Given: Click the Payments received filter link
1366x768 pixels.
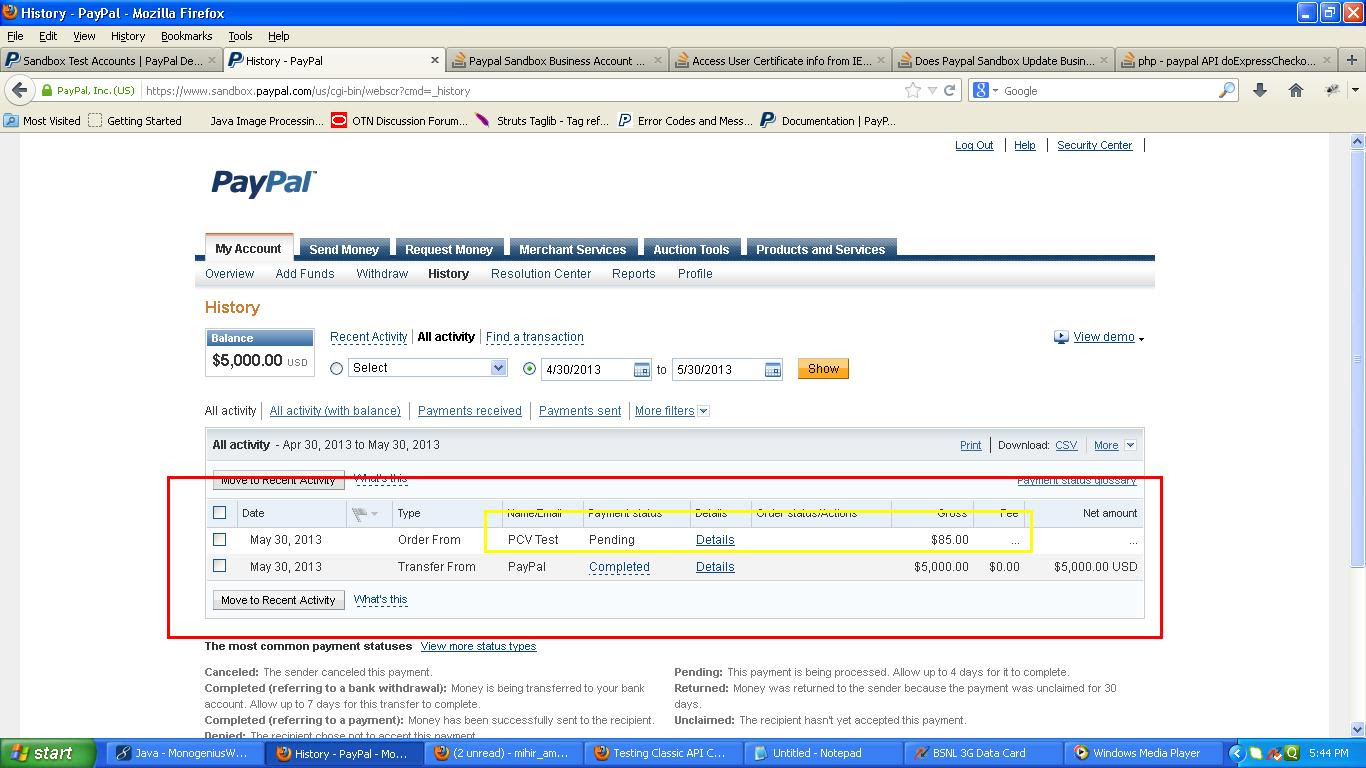Looking at the screenshot, I should 470,411.
